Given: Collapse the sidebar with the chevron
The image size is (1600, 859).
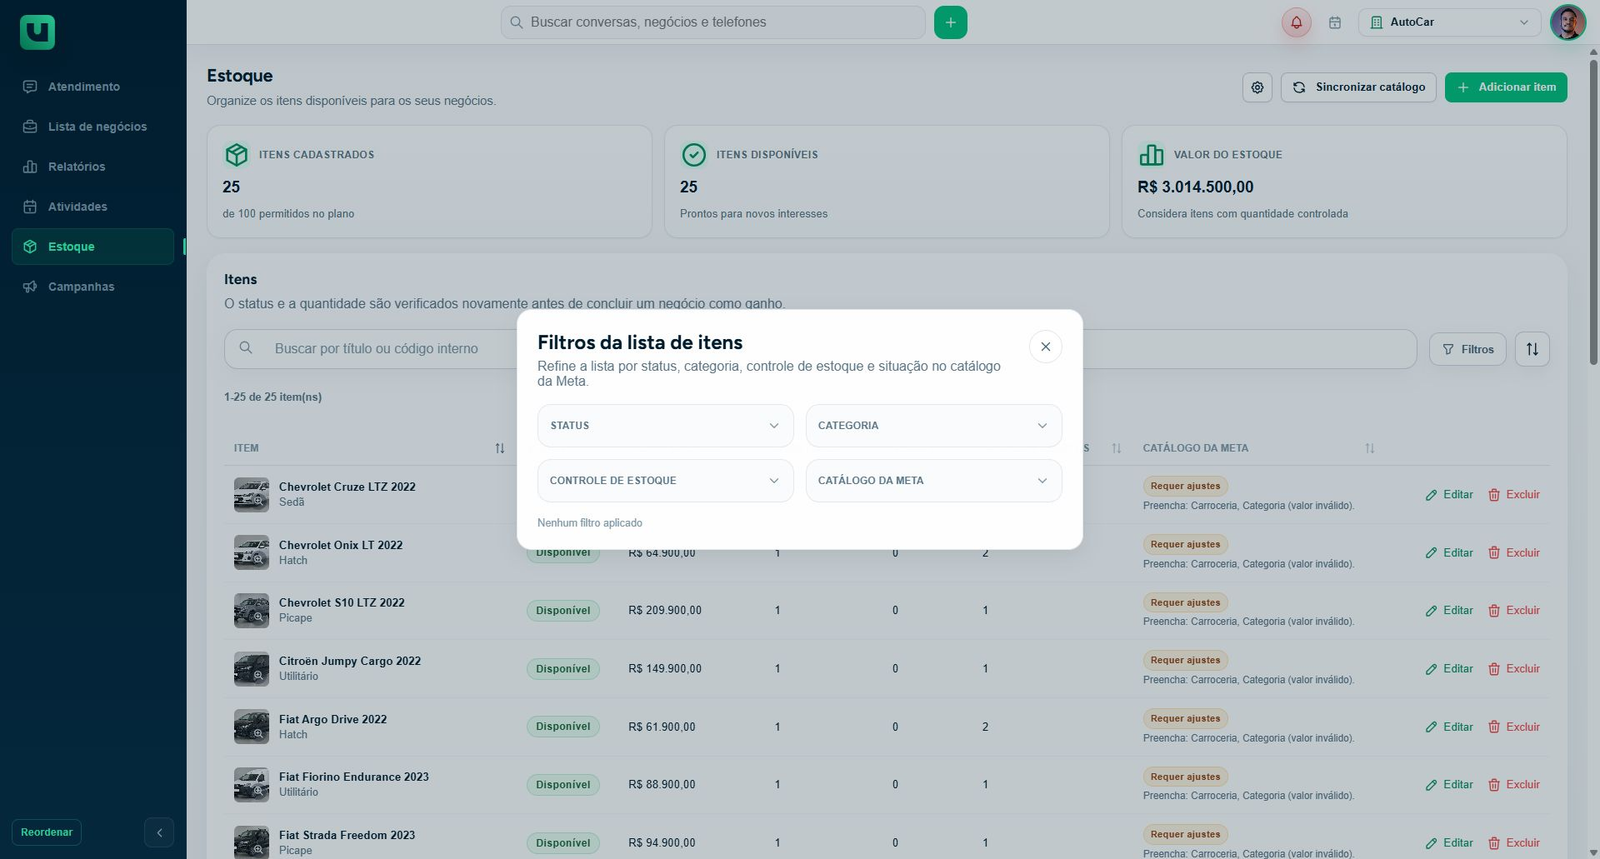Looking at the screenshot, I should click(x=159, y=832).
